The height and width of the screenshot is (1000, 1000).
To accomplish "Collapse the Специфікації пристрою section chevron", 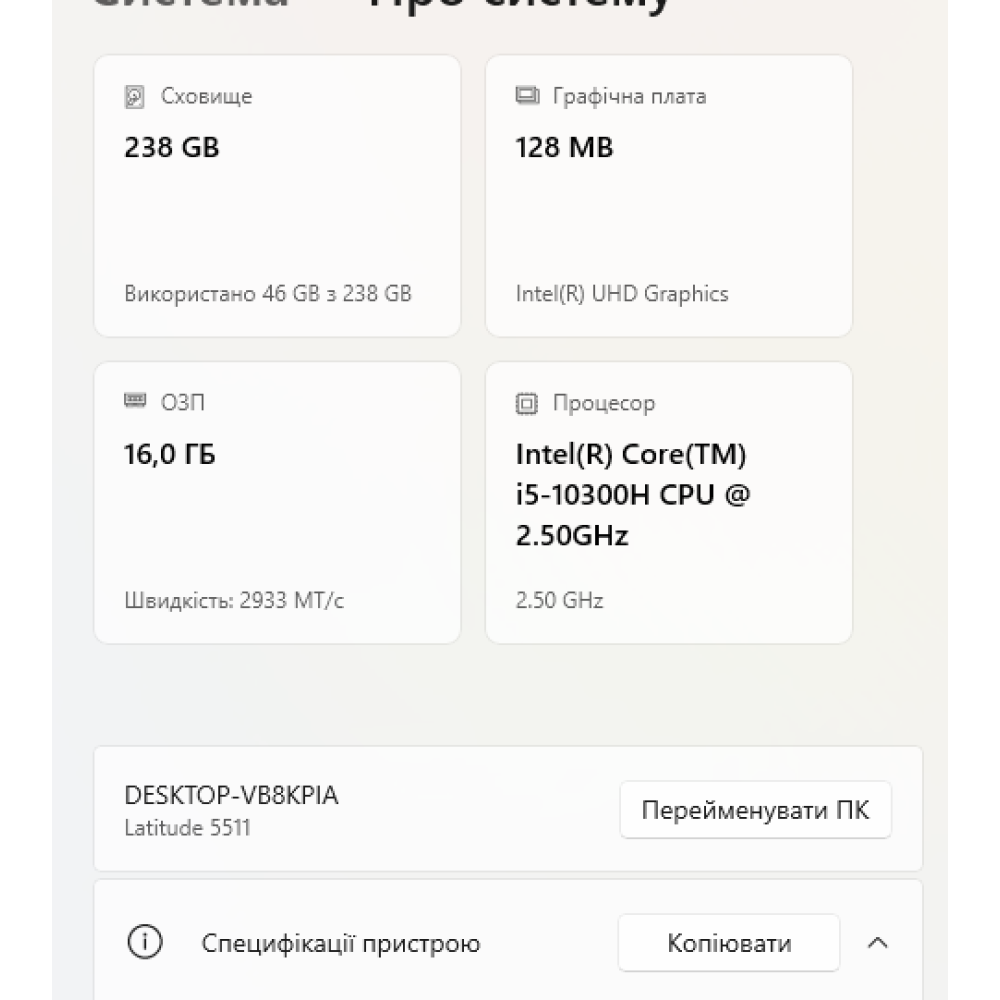I will point(878,942).
